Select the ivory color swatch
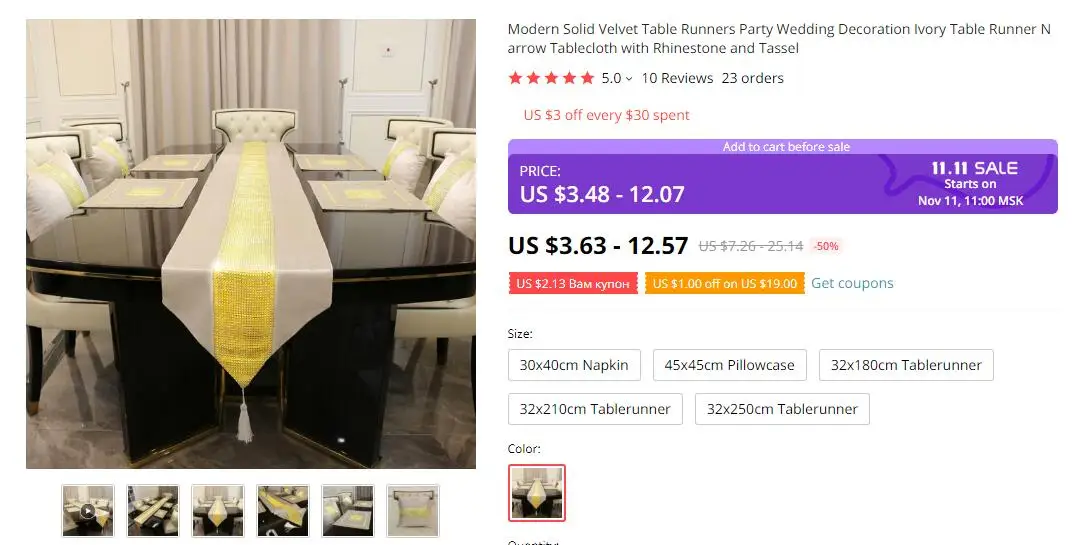 (537, 493)
